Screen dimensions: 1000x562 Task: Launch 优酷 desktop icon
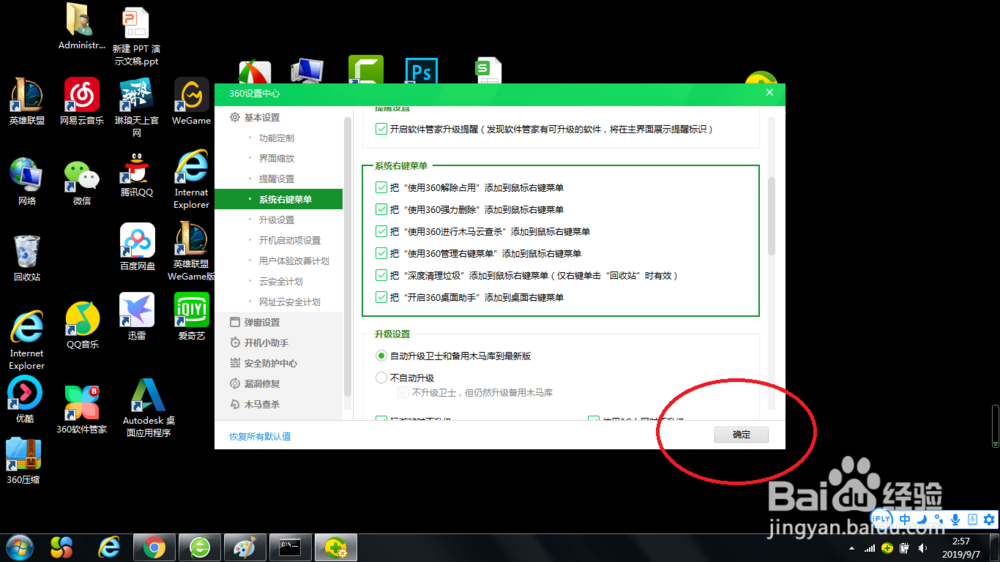click(25, 399)
